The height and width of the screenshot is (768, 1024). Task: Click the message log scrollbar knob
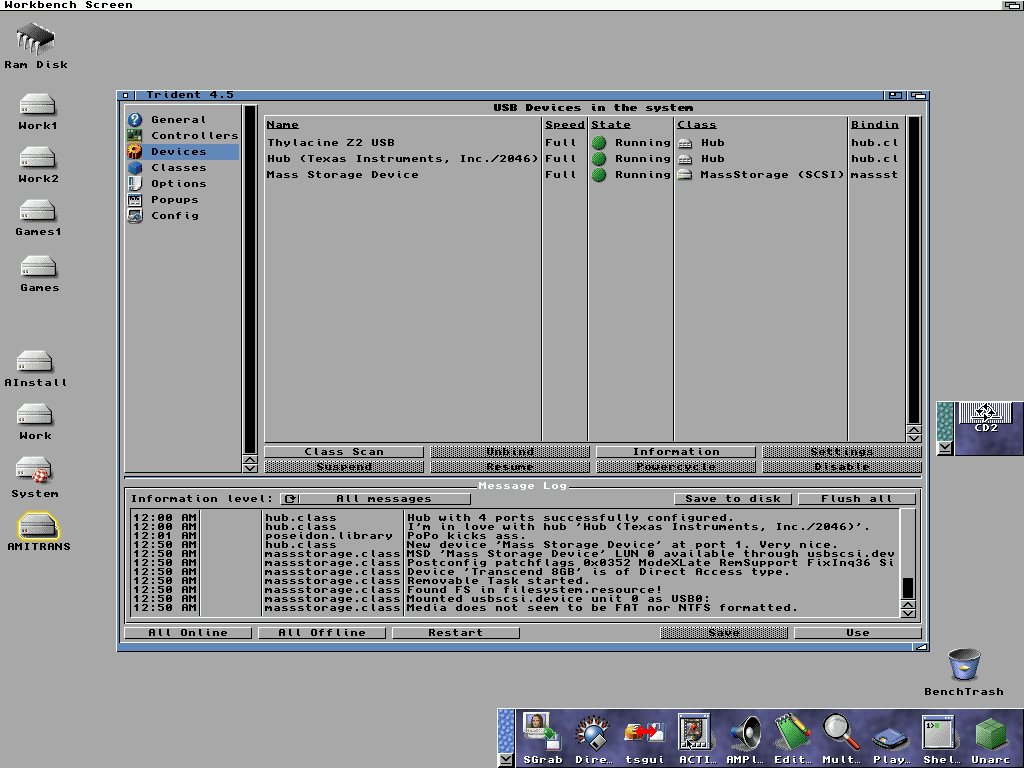[x=908, y=588]
